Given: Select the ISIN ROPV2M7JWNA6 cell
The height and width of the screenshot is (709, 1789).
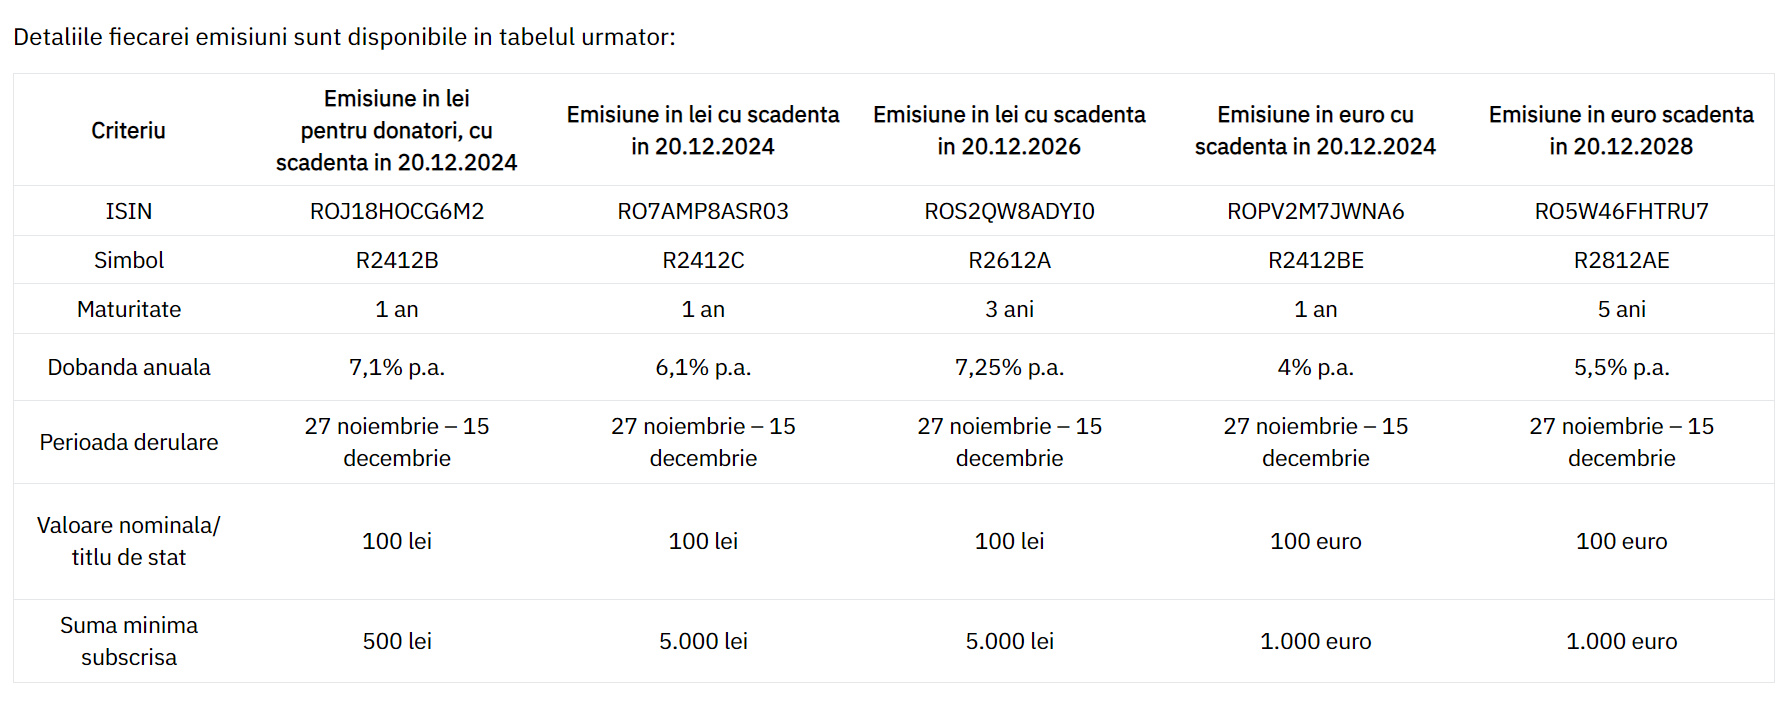Looking at the screenshot, I should click(x=1315, y=211).
